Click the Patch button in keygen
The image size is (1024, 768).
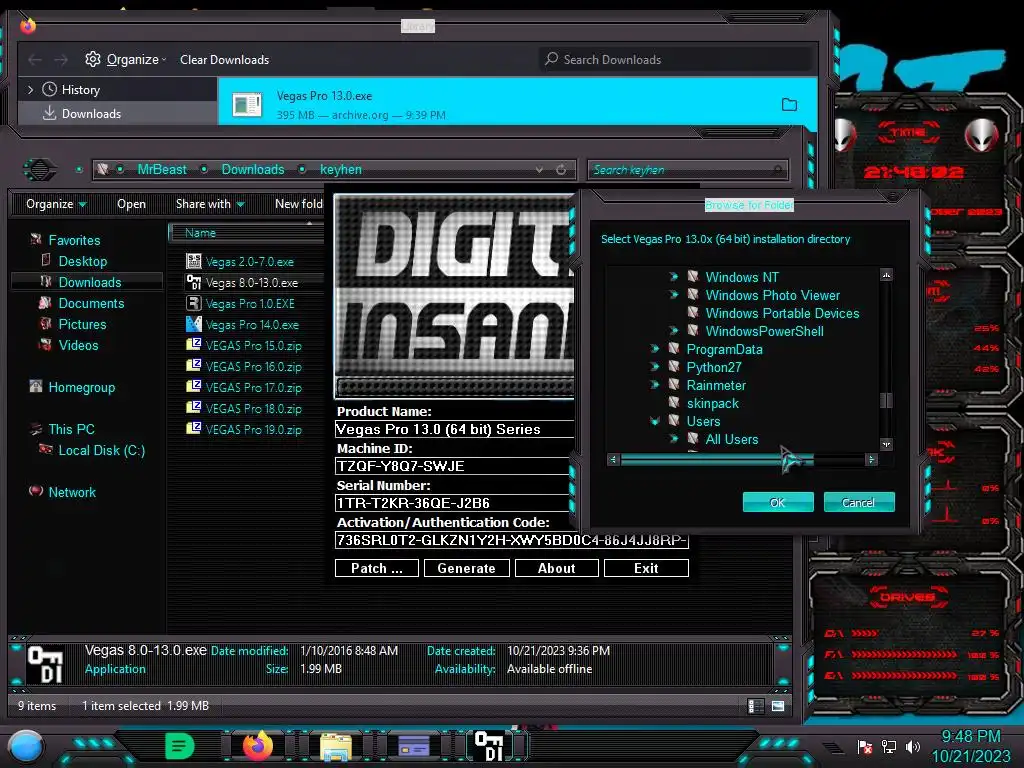pos(377,568)
